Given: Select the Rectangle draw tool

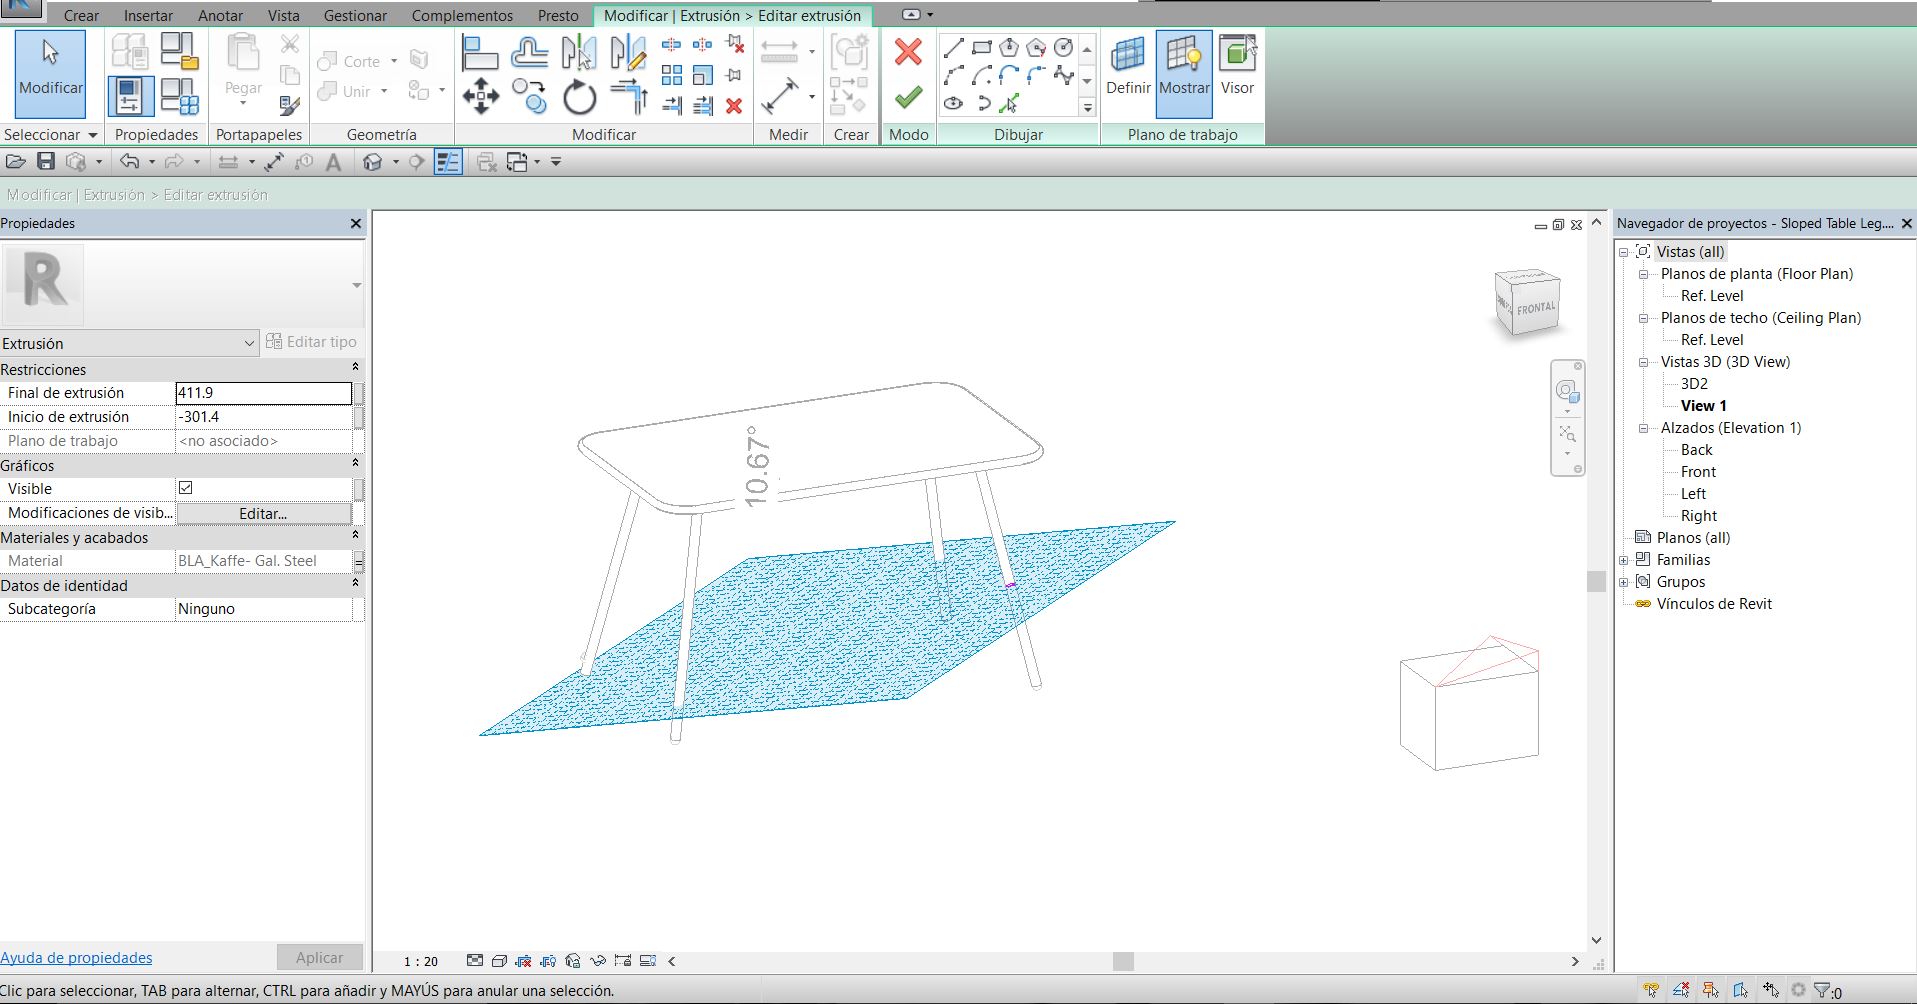Looking at the screenshot, I should coord(981,47).
